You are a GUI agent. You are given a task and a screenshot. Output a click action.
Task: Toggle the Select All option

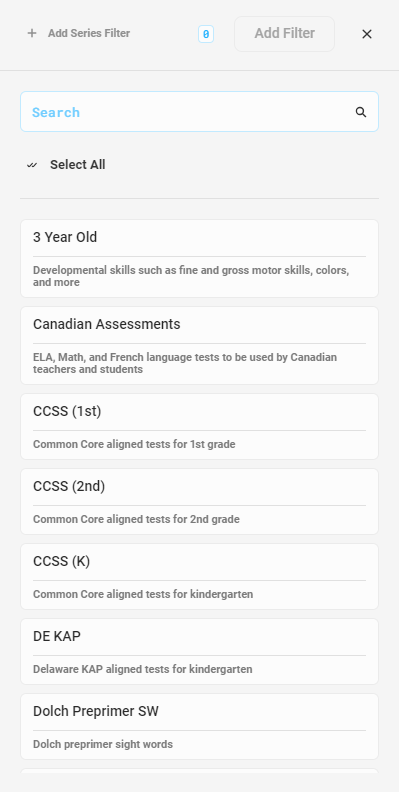pos(66,165)
